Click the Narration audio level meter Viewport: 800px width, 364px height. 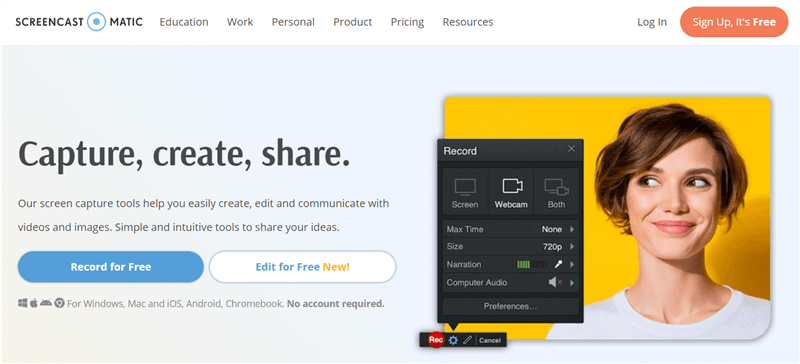tap(533, 264)
